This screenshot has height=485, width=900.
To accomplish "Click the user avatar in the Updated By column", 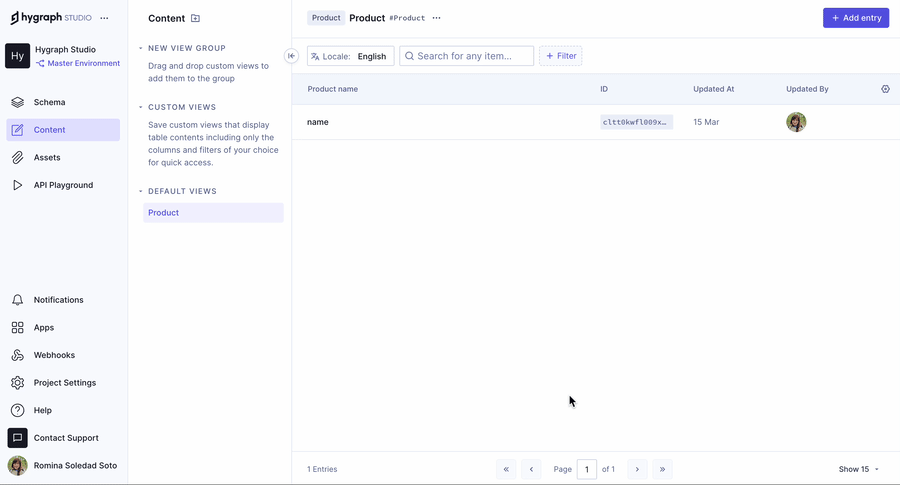I will coord(796,122).
